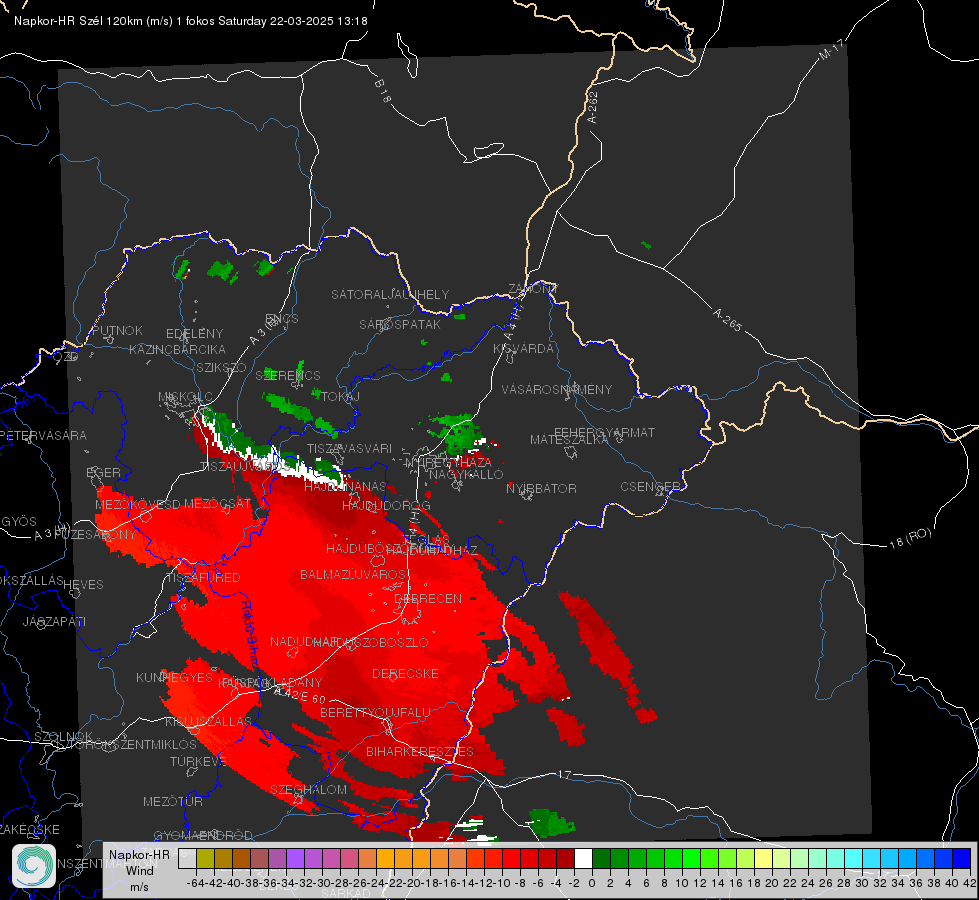Select the BERETTYÓÚJFALU label
979x900 pixels.
click(375, 713)
